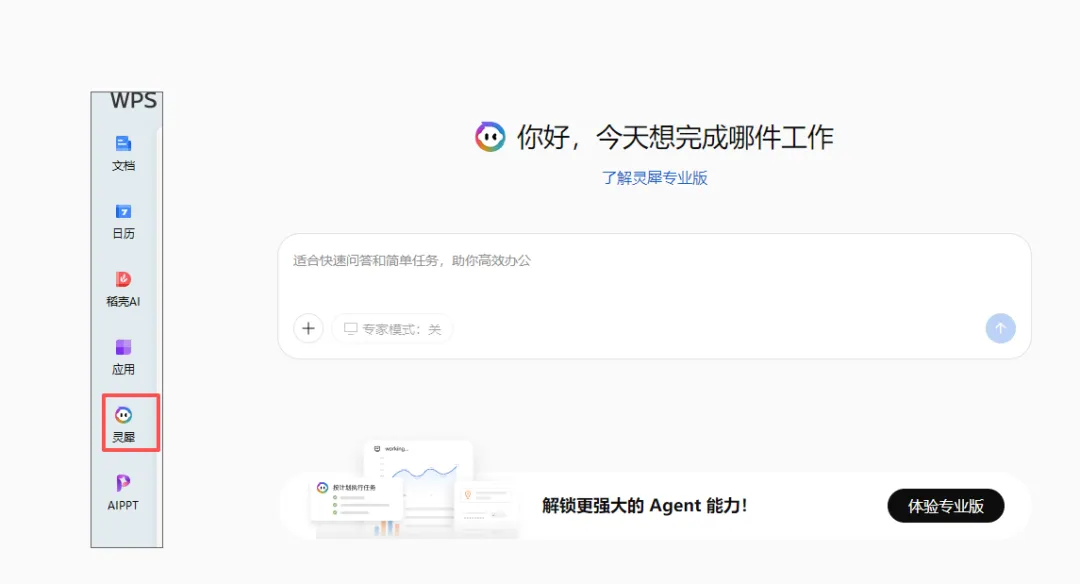Click the 体验专业版 button
Viewport: 1080px width, 584px height.
(946, 506)
